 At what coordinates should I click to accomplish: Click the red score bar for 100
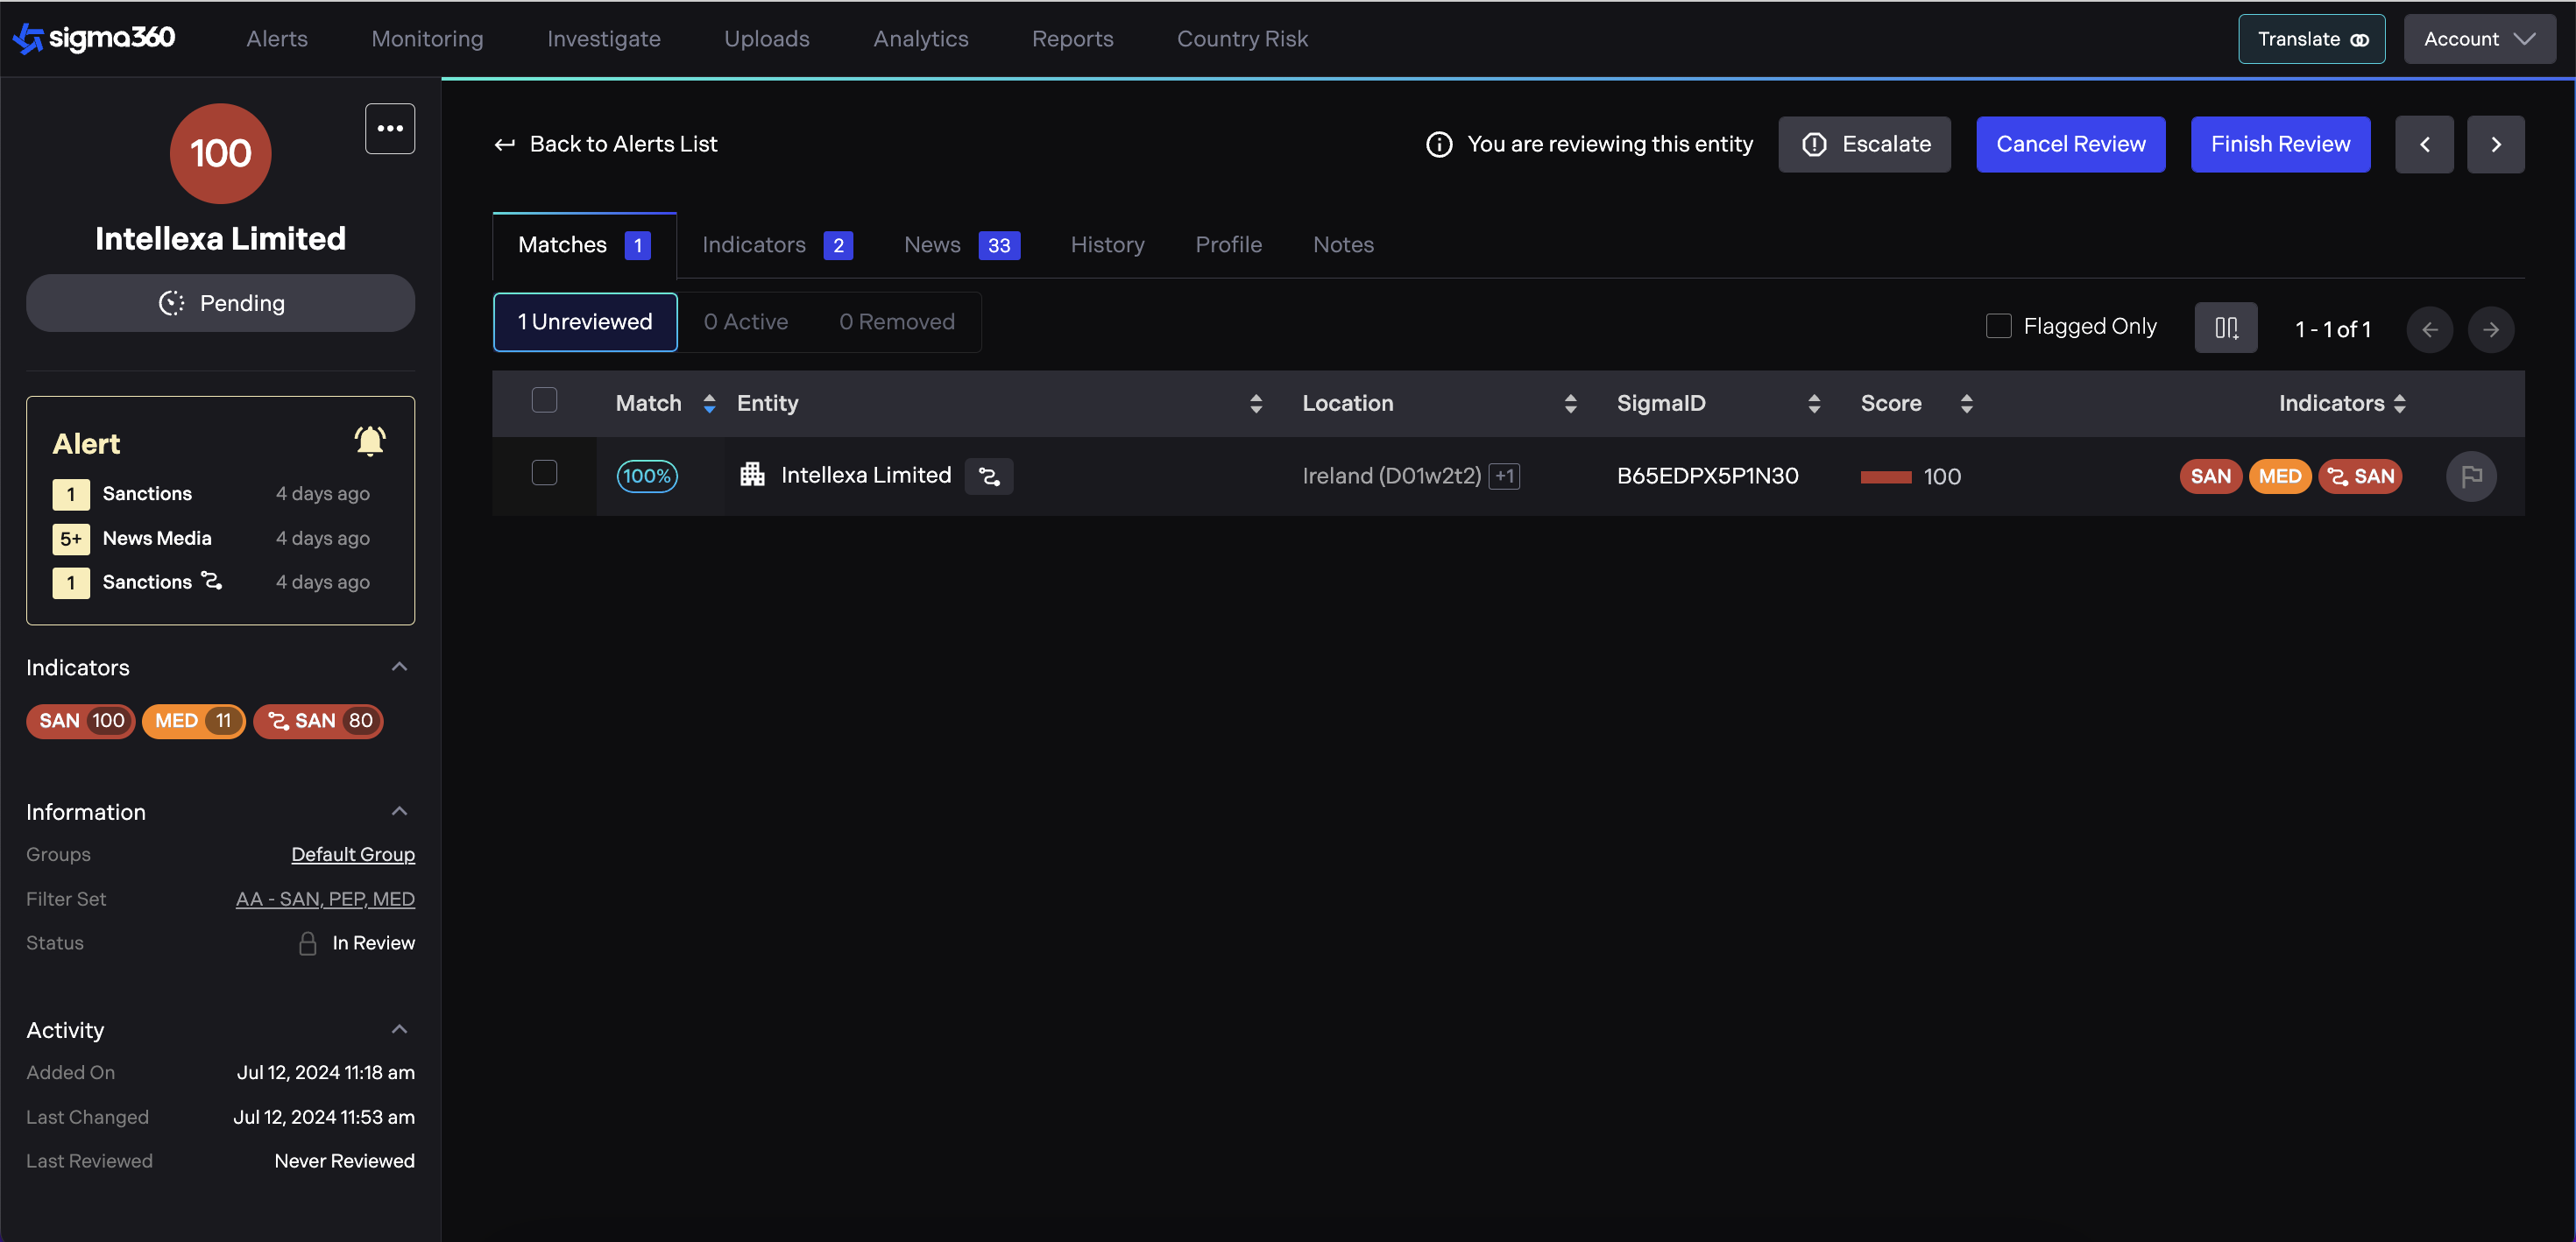[1885, 477]
